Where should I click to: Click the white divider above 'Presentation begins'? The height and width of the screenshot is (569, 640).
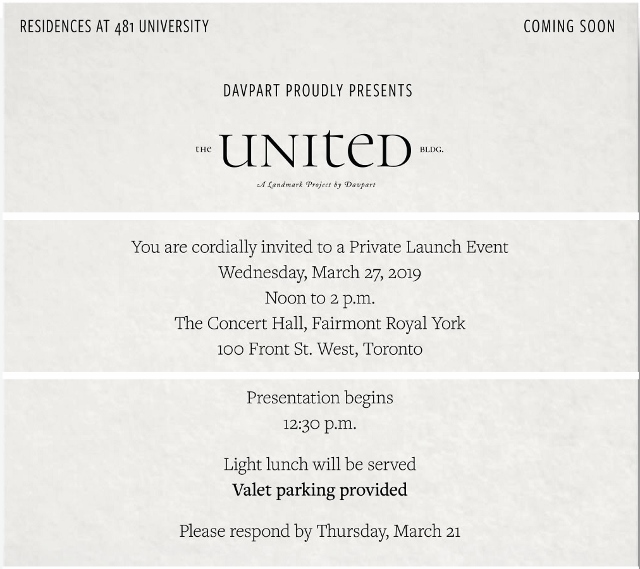click(x=320, y=376)
